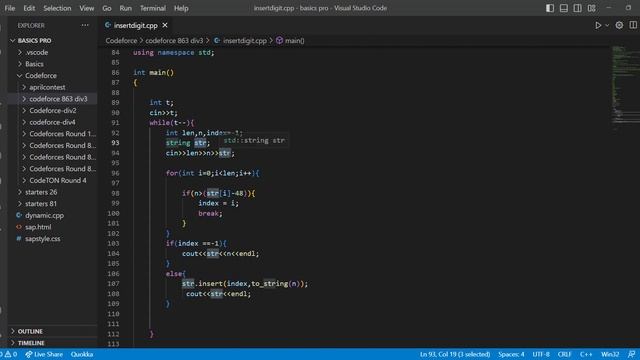Toggle secondary side bar layout icon
This screenshot has width=640, height=360.
(x=578, y=8)
